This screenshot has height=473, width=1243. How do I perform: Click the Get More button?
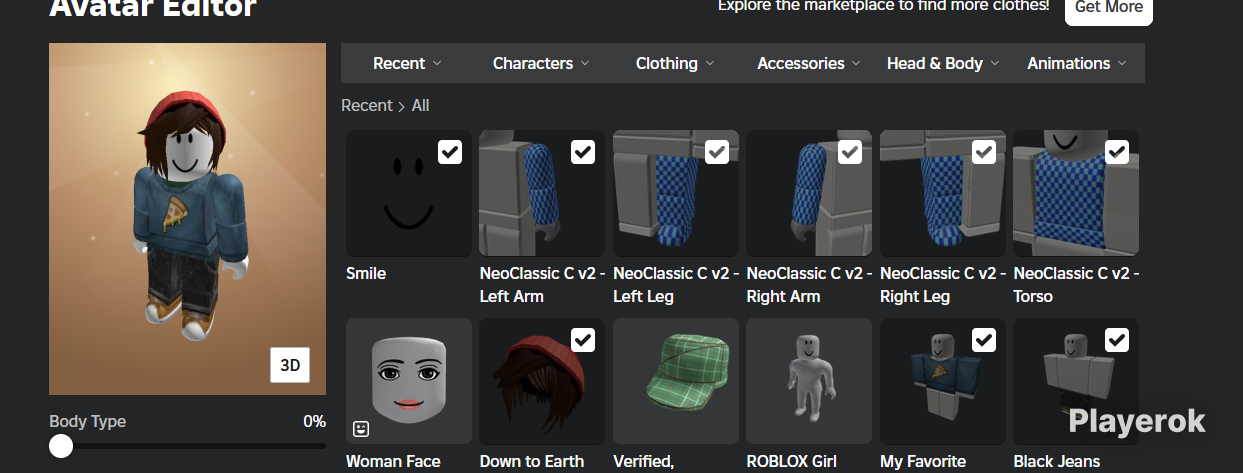[x=1109, y=8]
